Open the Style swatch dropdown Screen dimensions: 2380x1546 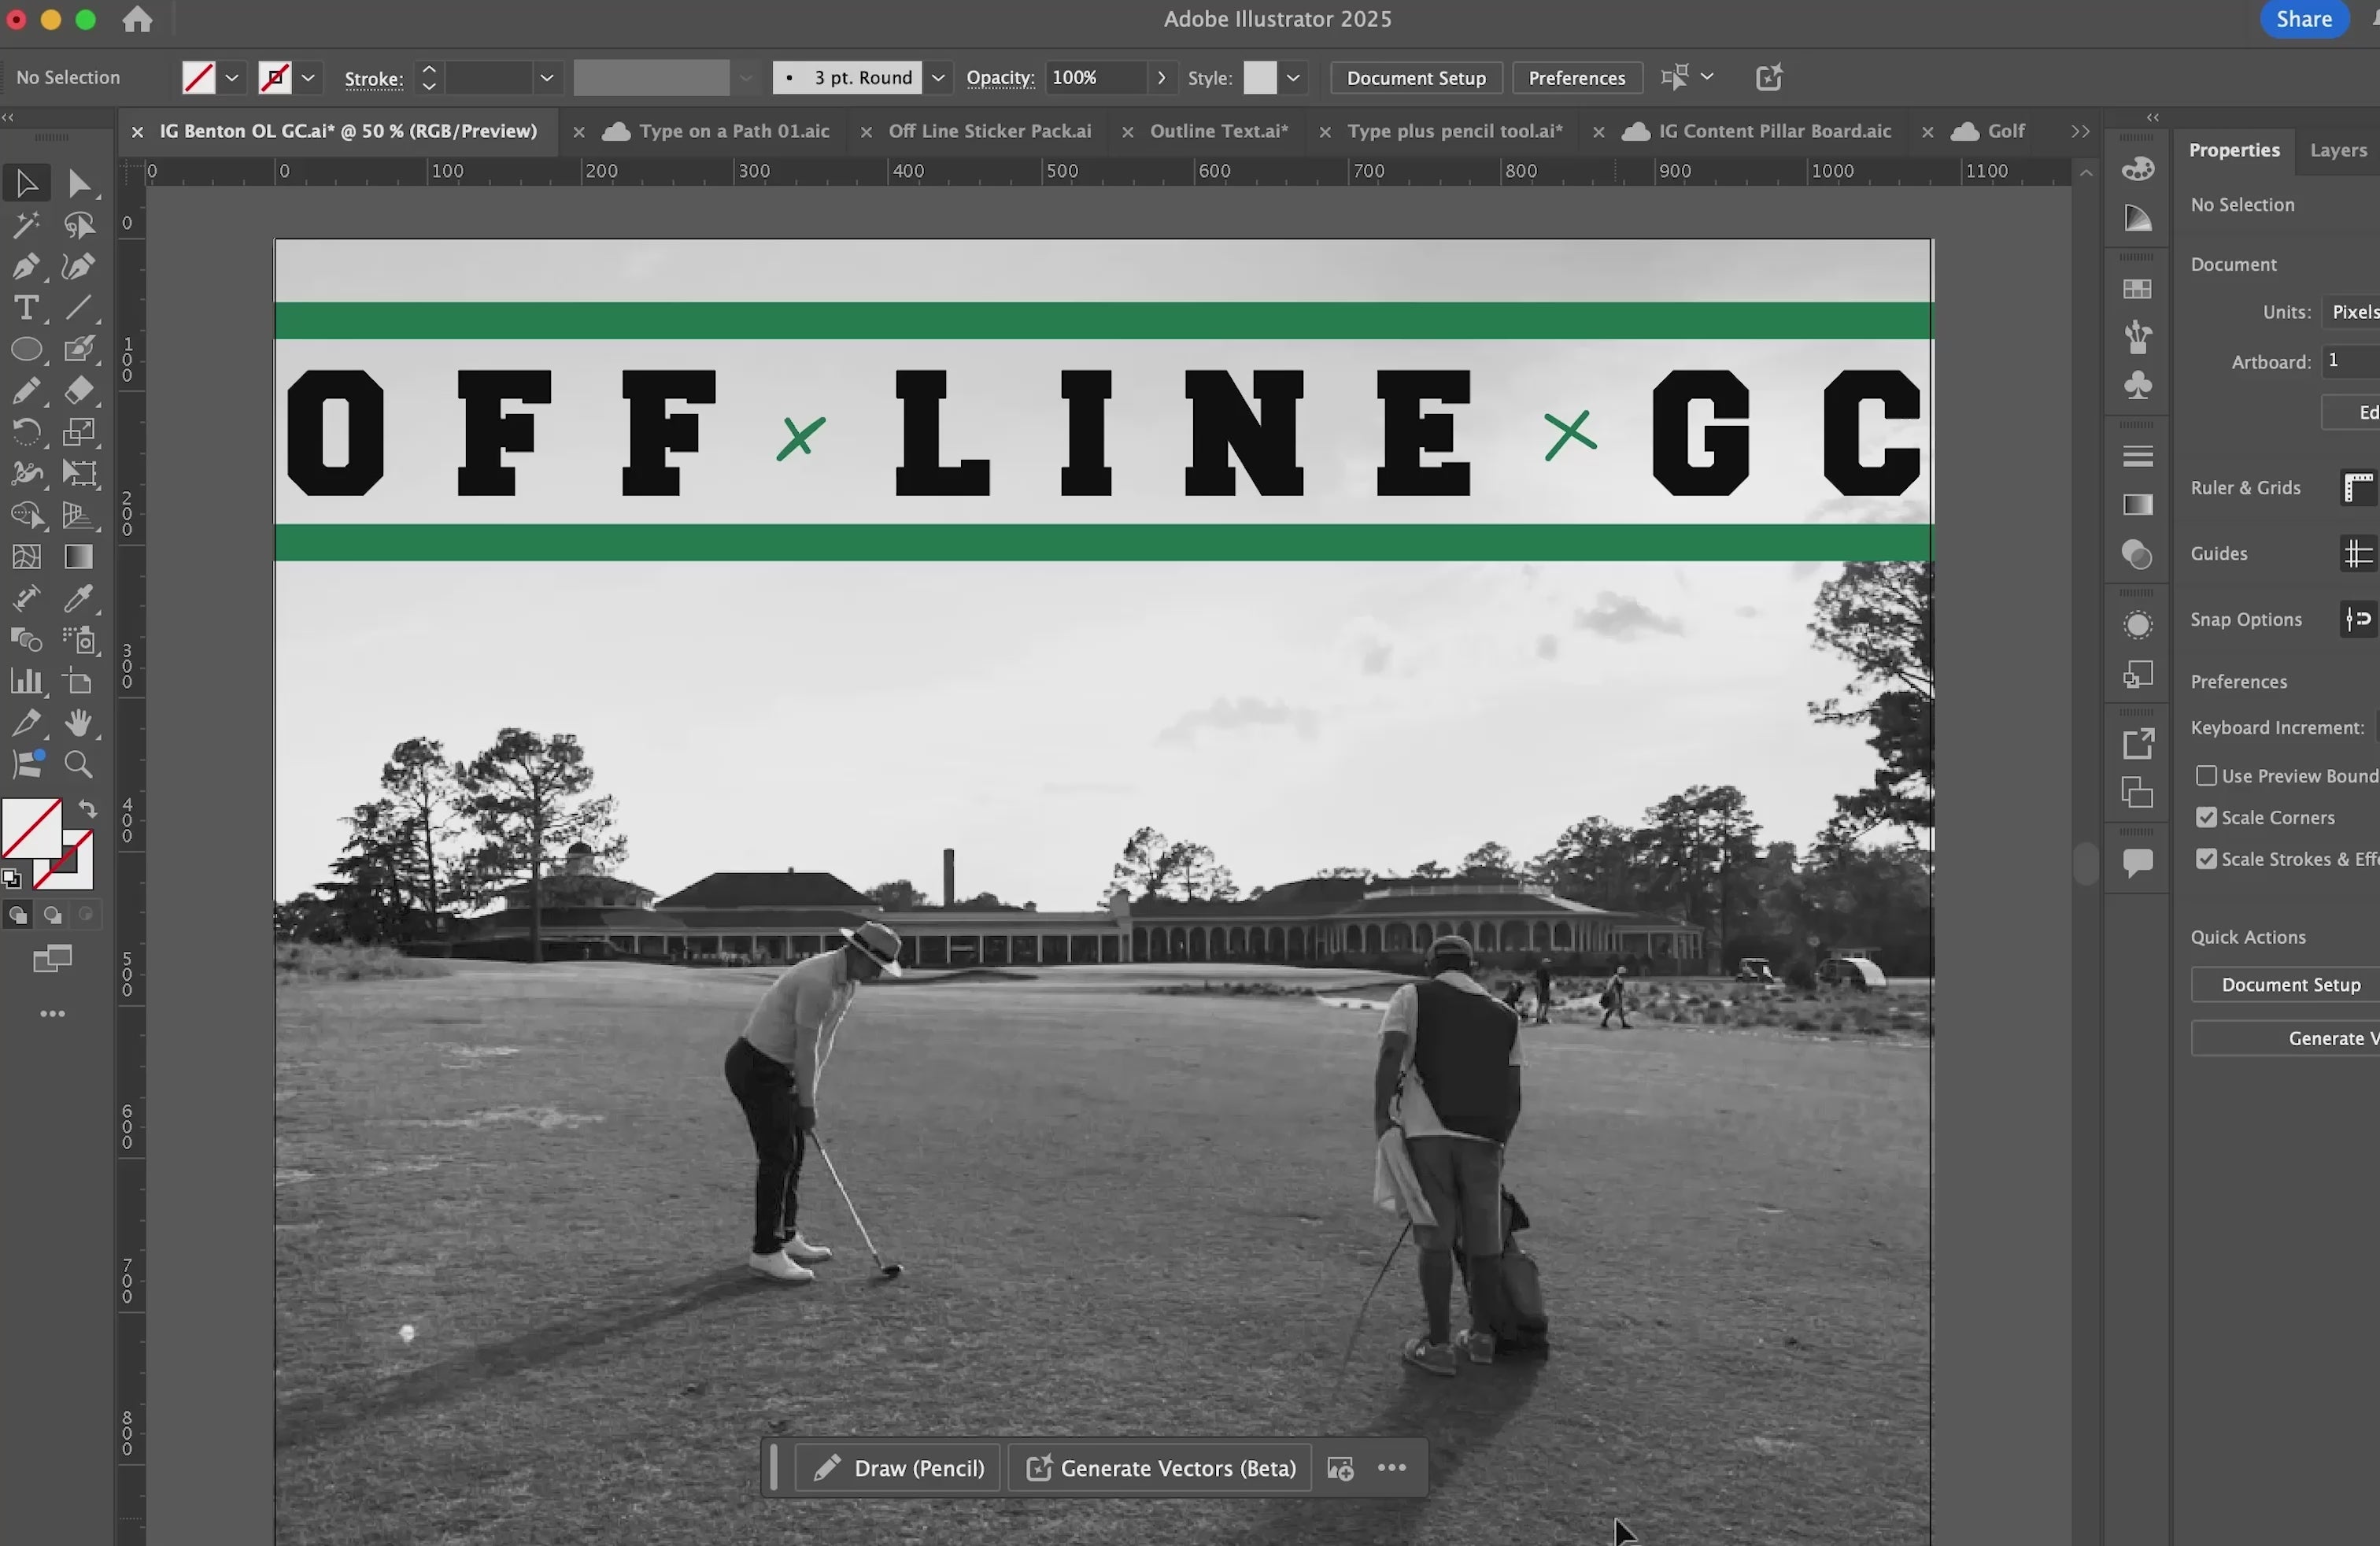pyautogui.click(x=1293, y=78)
